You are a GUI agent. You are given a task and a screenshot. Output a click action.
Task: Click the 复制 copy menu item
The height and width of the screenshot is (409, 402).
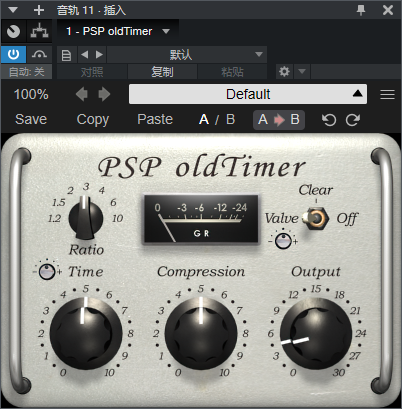click(162, 72)
